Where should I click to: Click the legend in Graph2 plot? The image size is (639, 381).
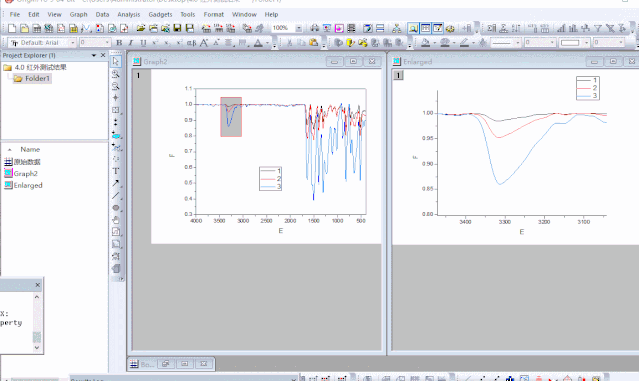click(x=270, y=178)
